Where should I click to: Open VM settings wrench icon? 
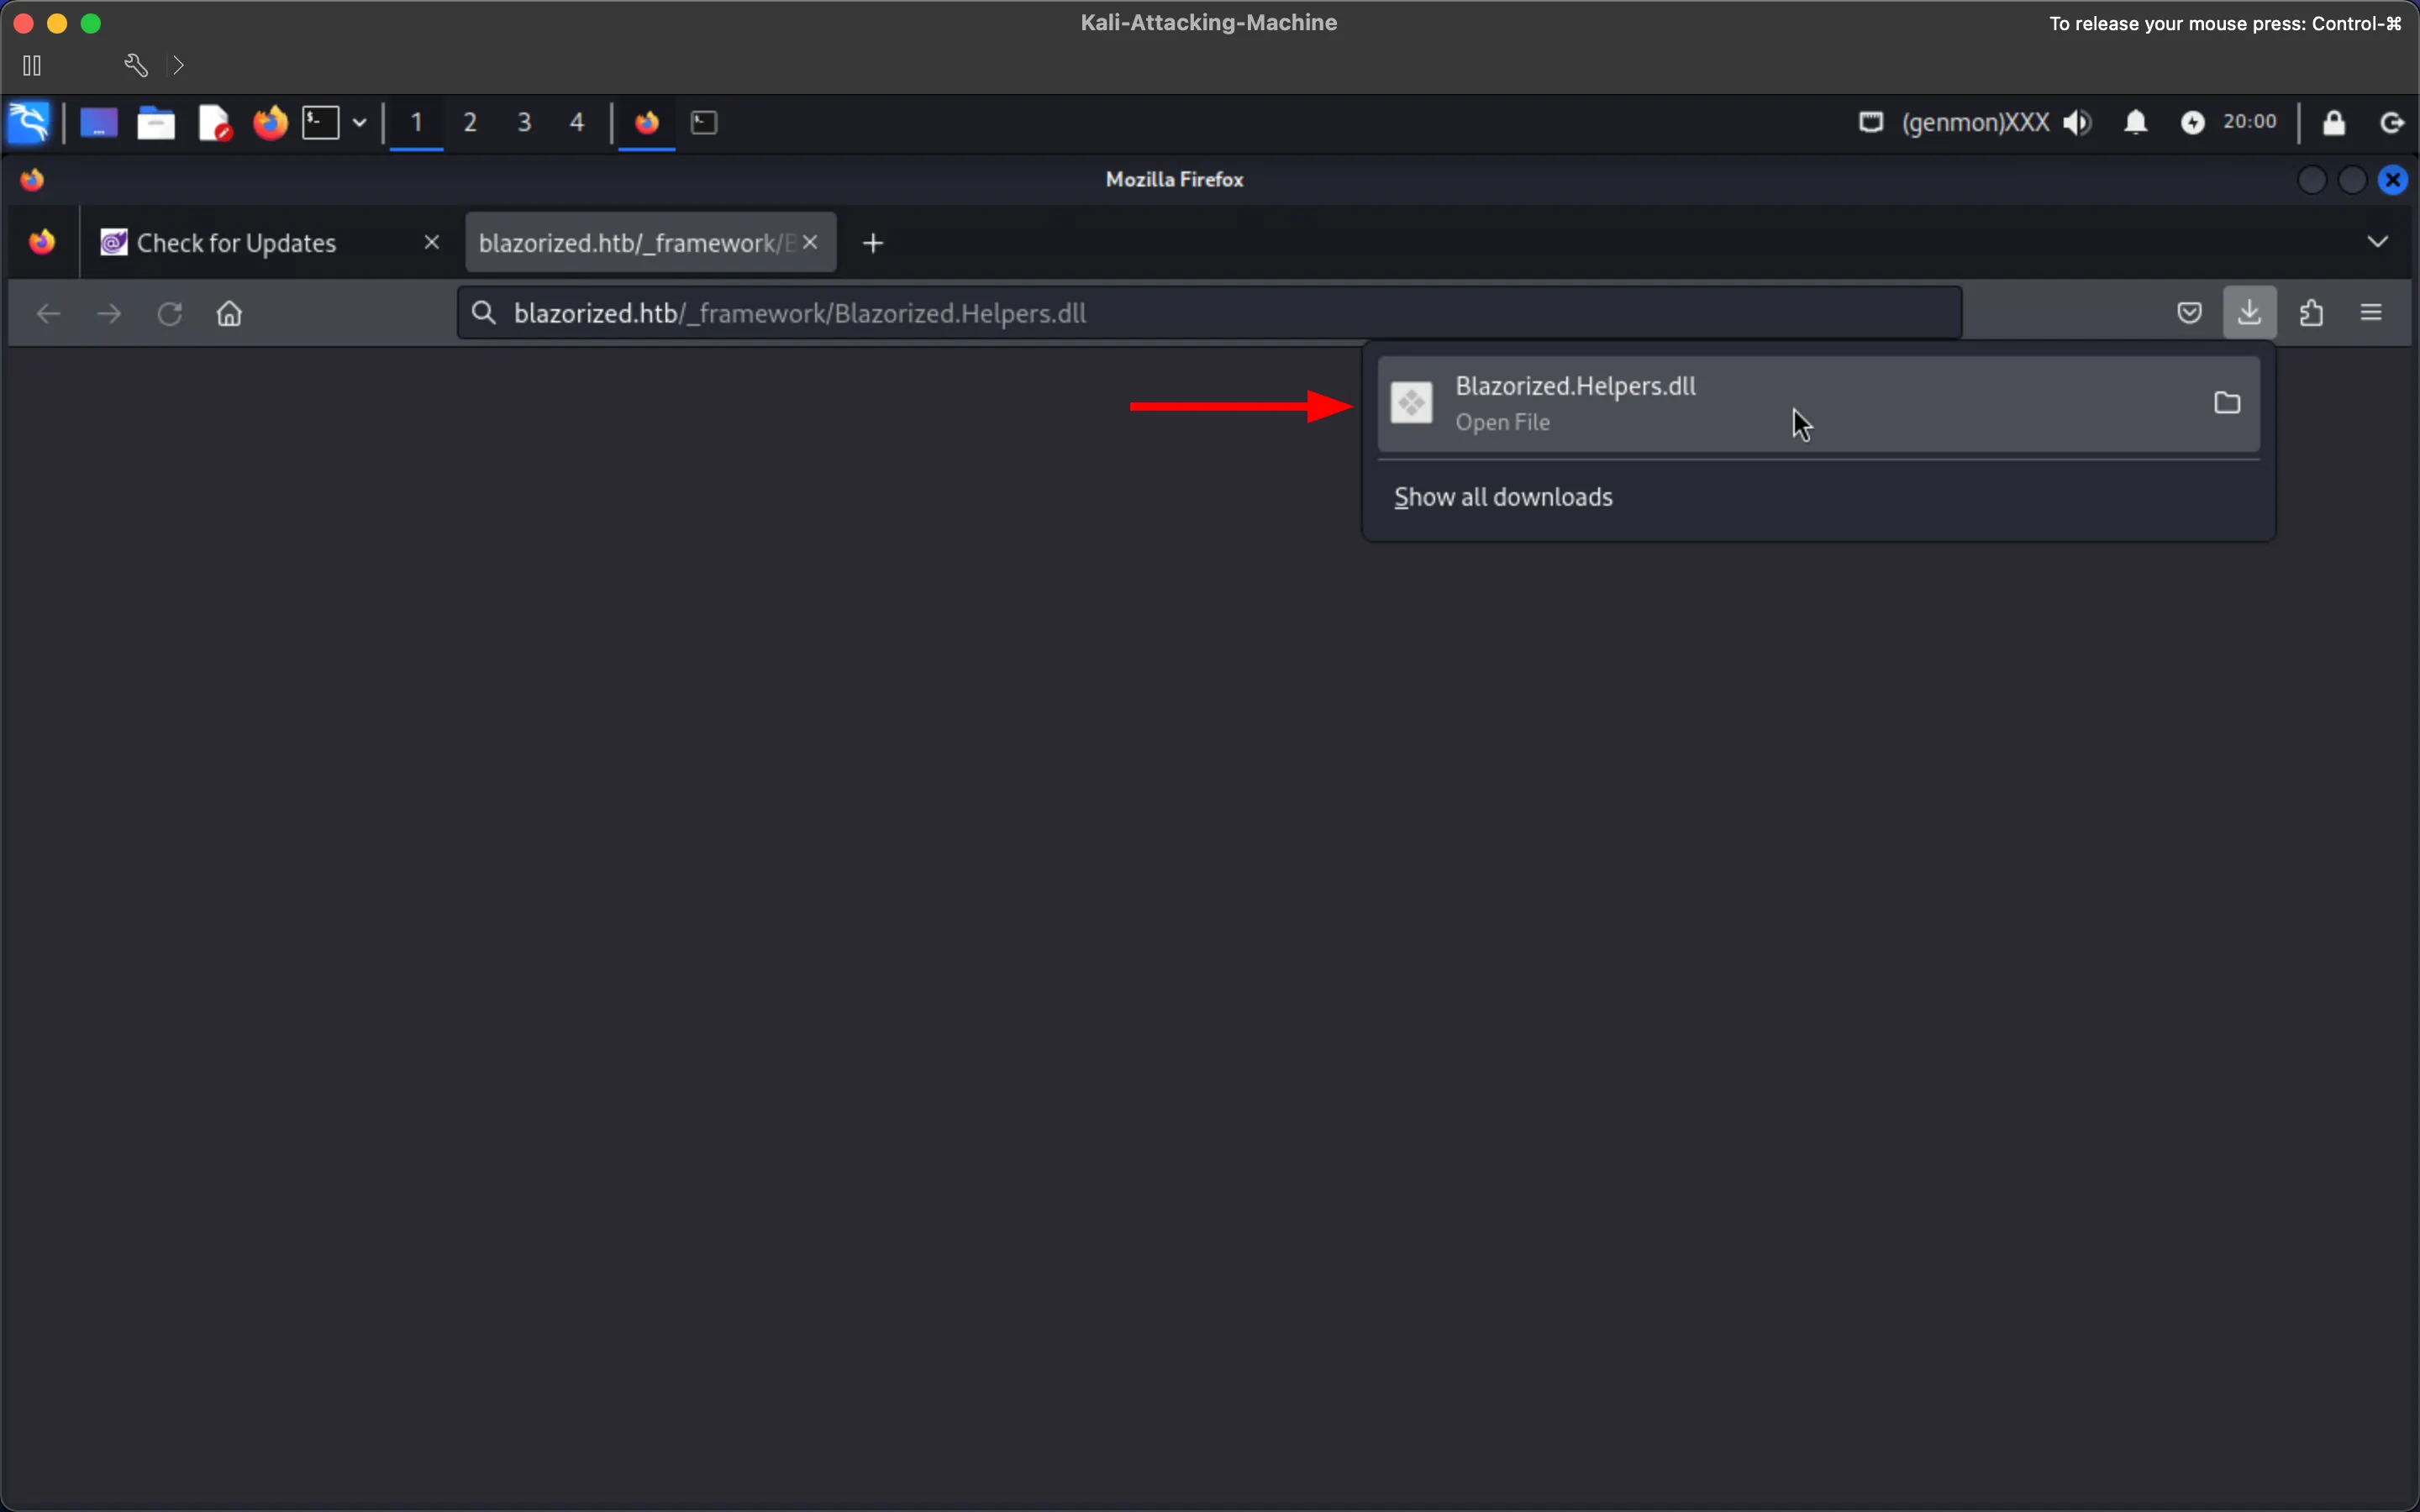pyautogui.click(x=136, y=66)
